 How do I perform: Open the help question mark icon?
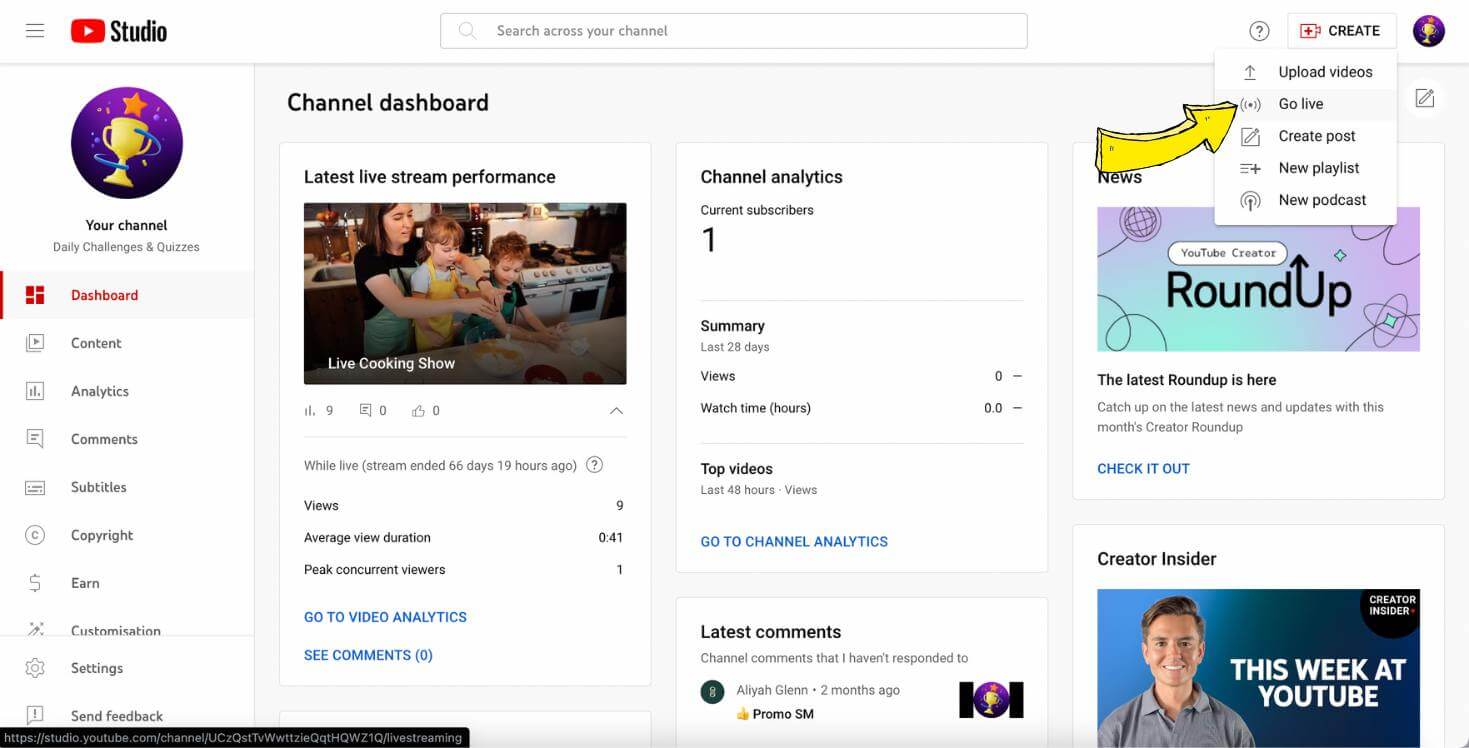click(1259, 31)
